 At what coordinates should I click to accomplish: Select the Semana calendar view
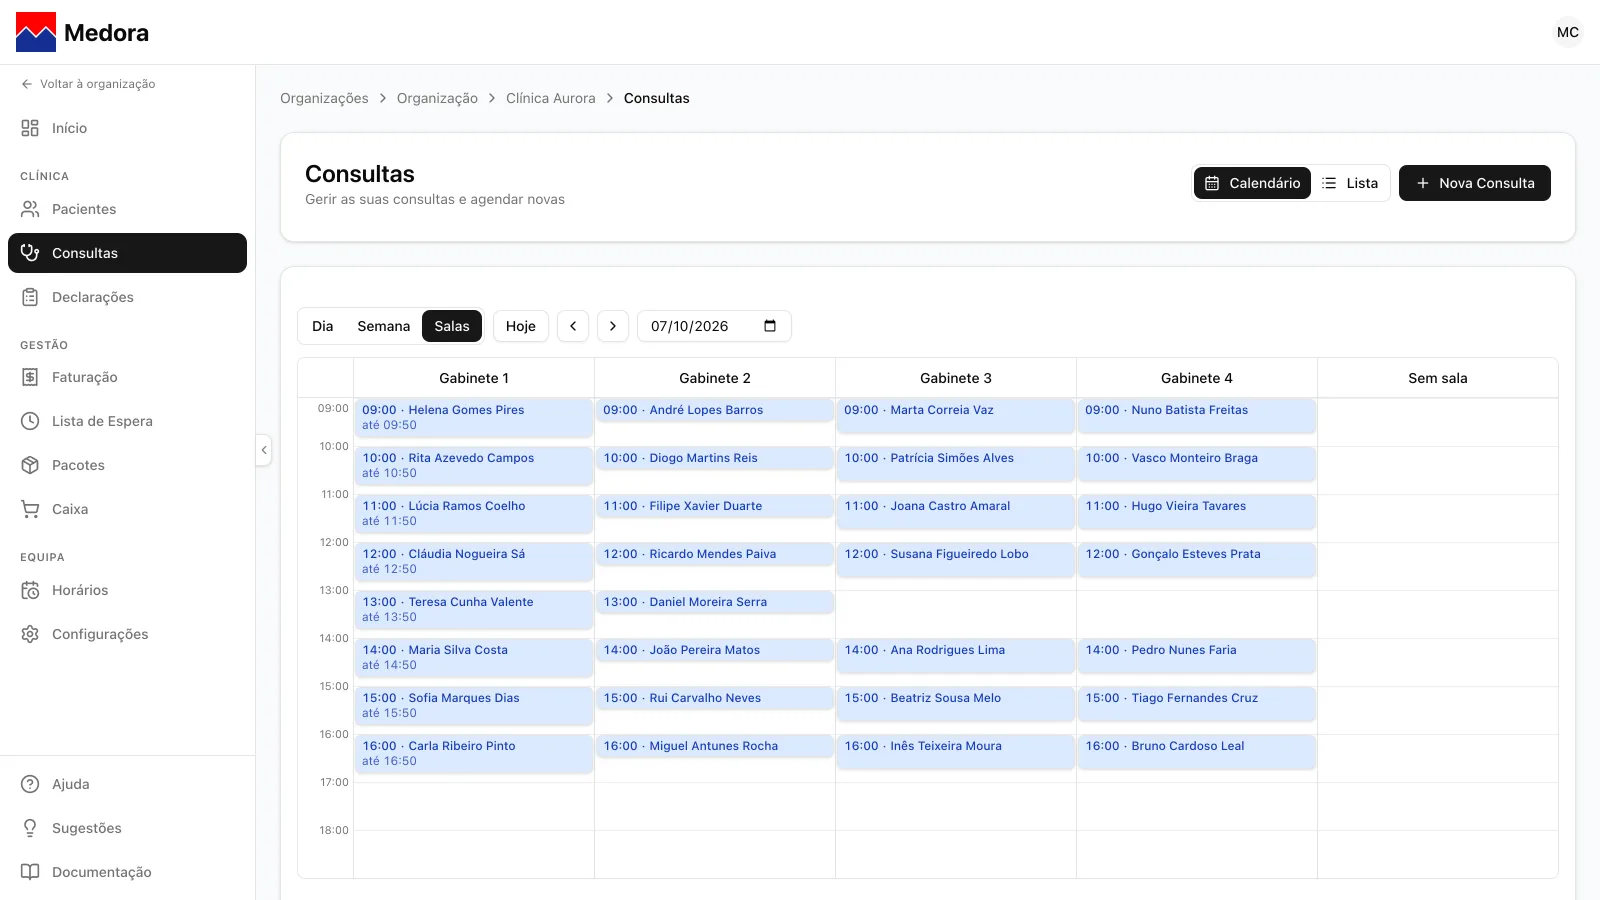click(x=384, y=326)
